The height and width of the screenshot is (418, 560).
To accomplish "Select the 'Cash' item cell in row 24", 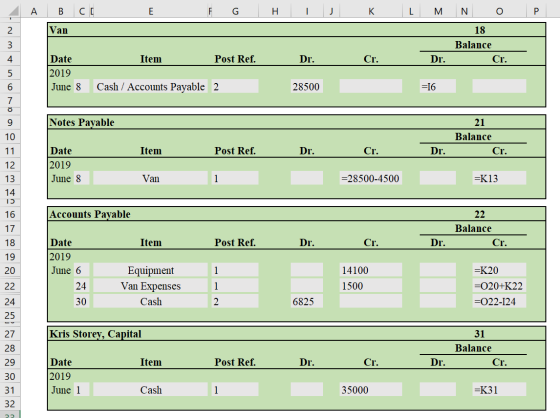I will pyautogui.click(x=150, y=302).
